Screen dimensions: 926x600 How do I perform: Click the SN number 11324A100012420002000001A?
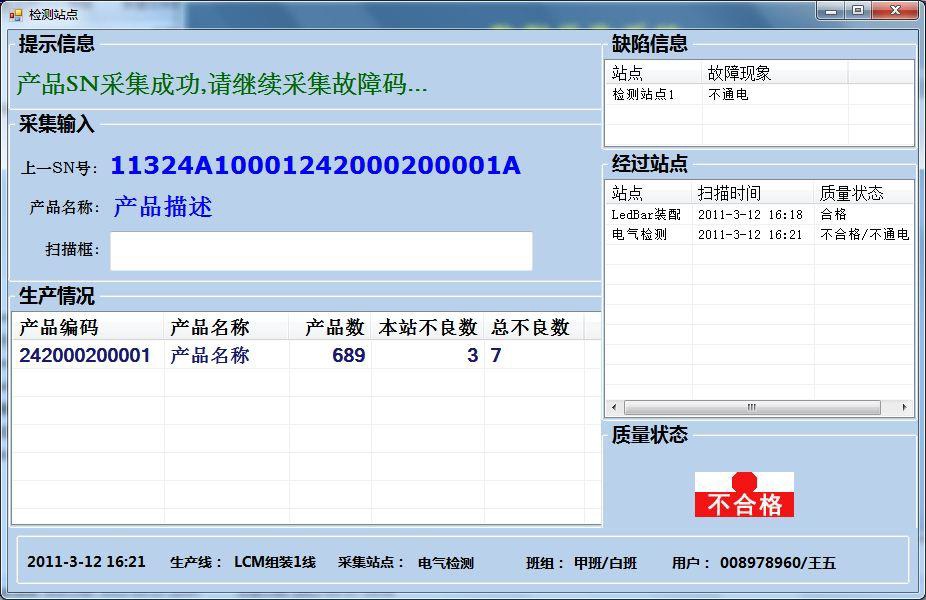[315, 165]
